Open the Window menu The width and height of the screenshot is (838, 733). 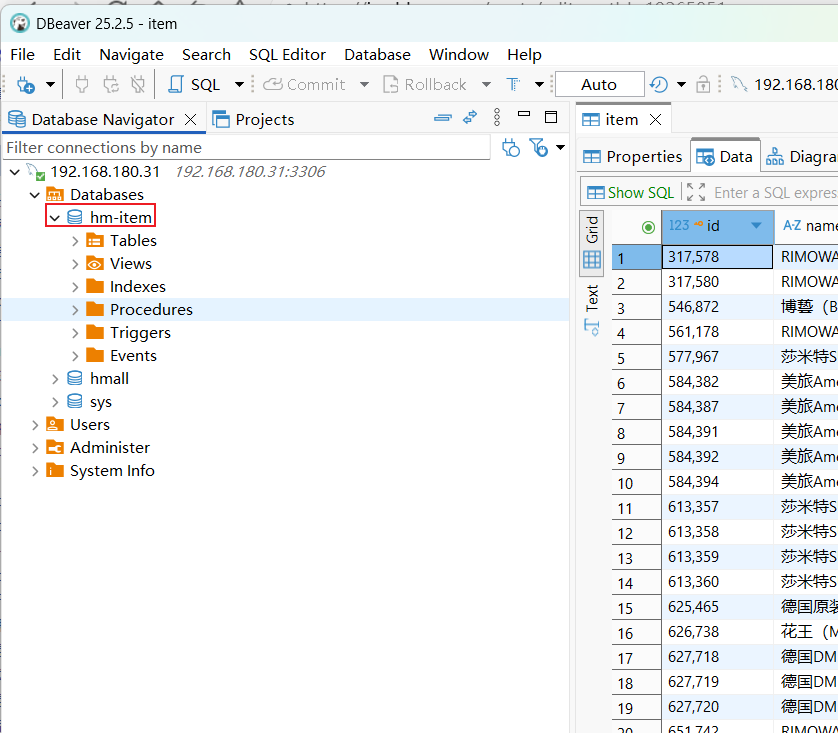459,54
